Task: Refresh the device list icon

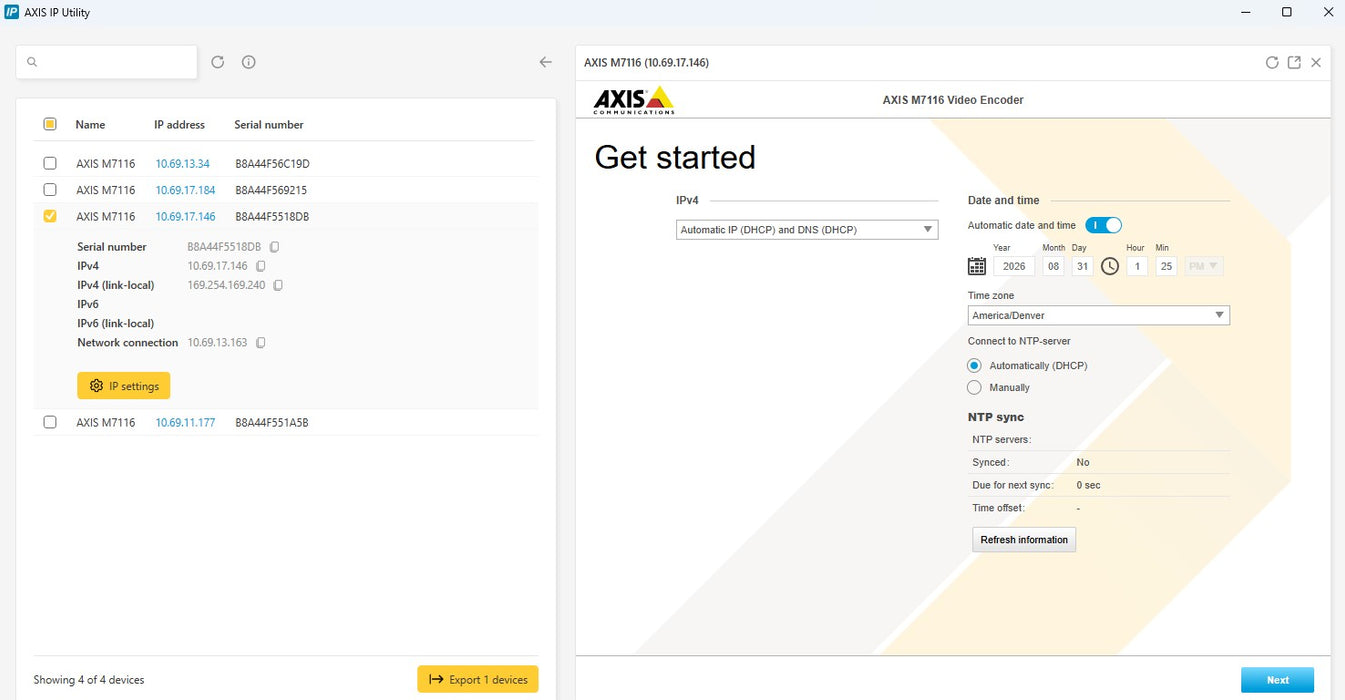Action: [218, 62]
